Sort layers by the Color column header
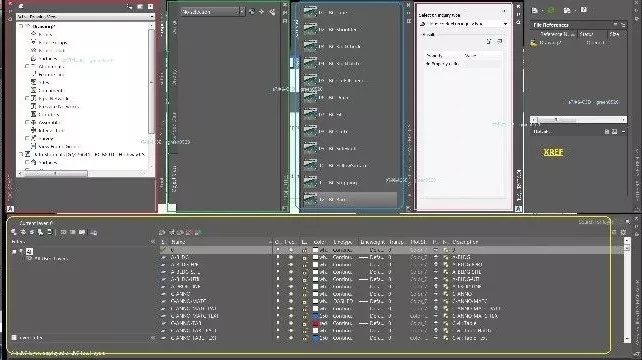This screenshot has height=360, width=642. tap(319, 242)
